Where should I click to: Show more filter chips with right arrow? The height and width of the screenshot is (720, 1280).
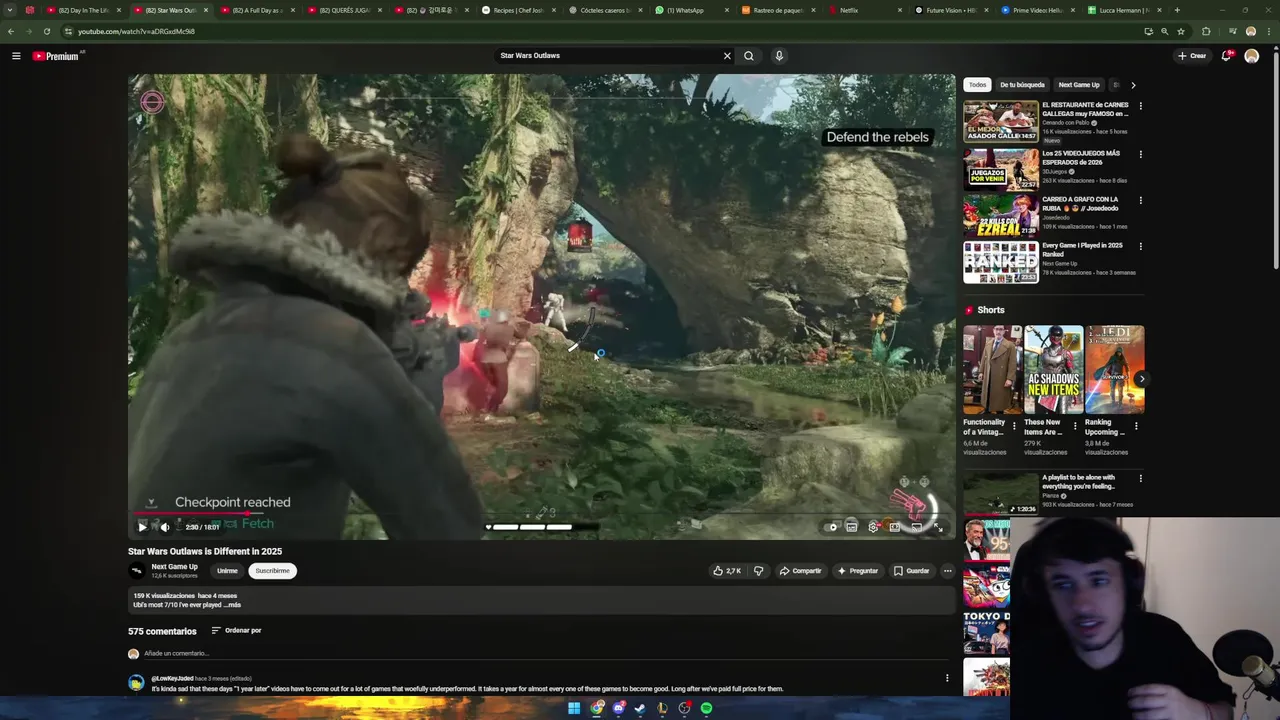[x=1133, y=85]
